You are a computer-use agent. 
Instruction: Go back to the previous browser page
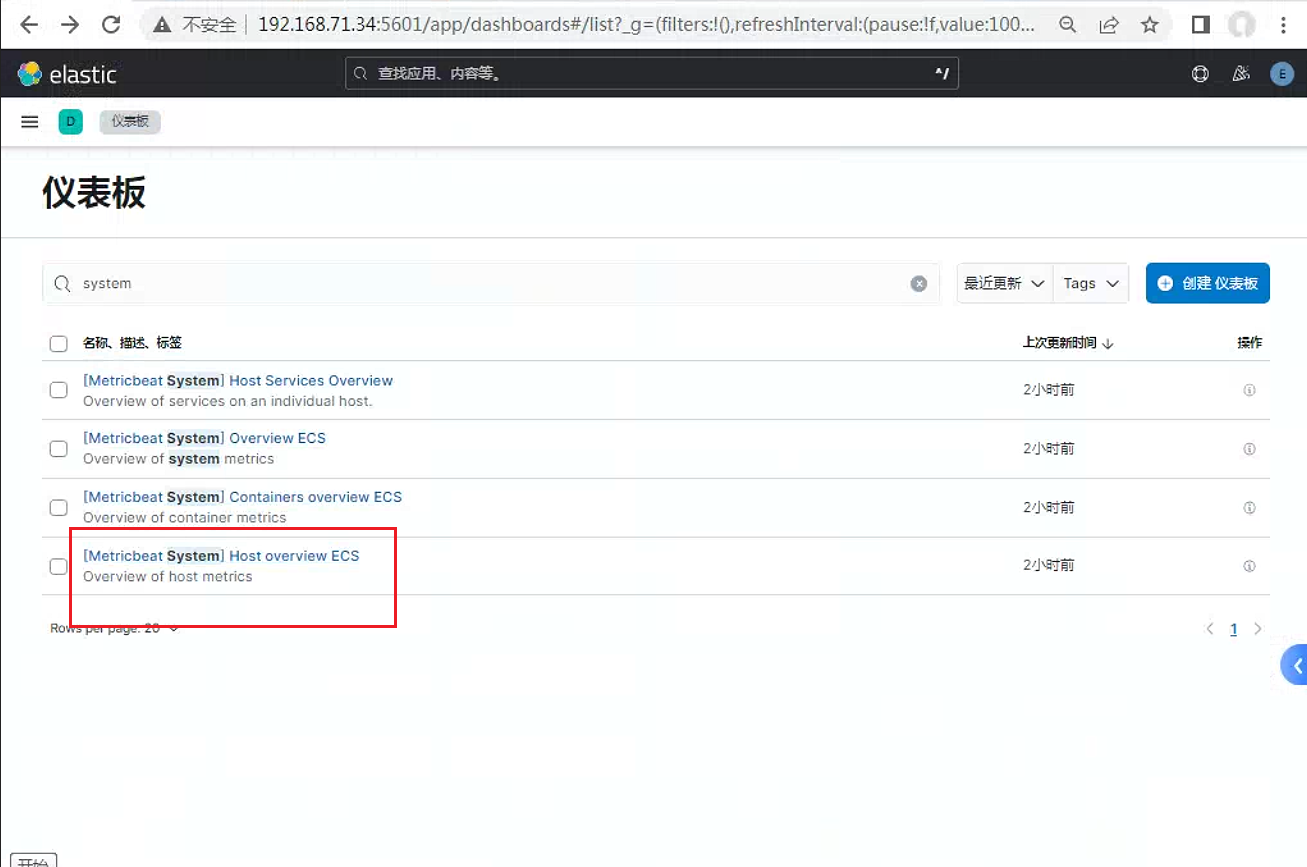[29, 25]
